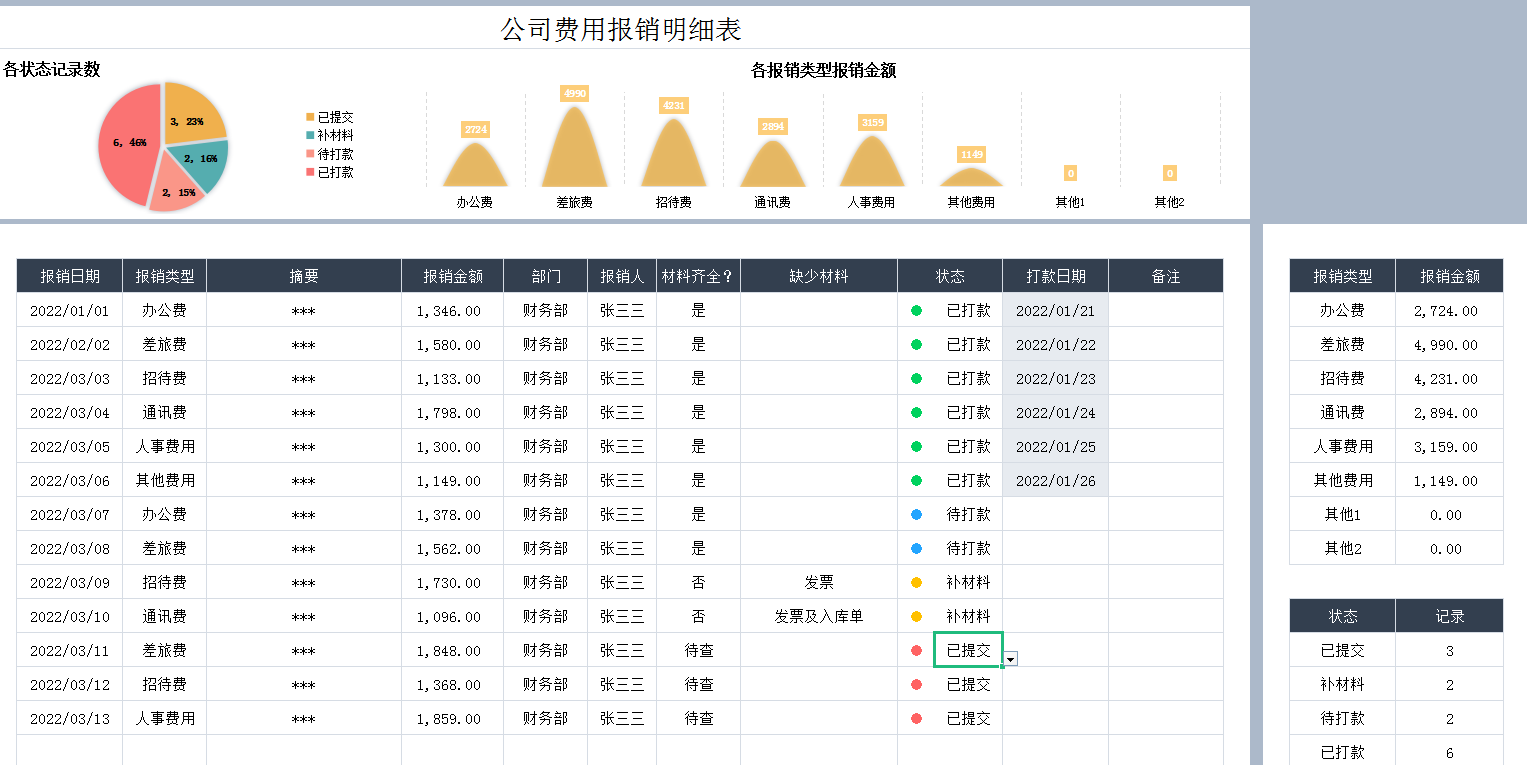Viewport: 1527px width, 765px height.
Task: Click the 报销金额 column header
Action: click(x=452, y=275)
